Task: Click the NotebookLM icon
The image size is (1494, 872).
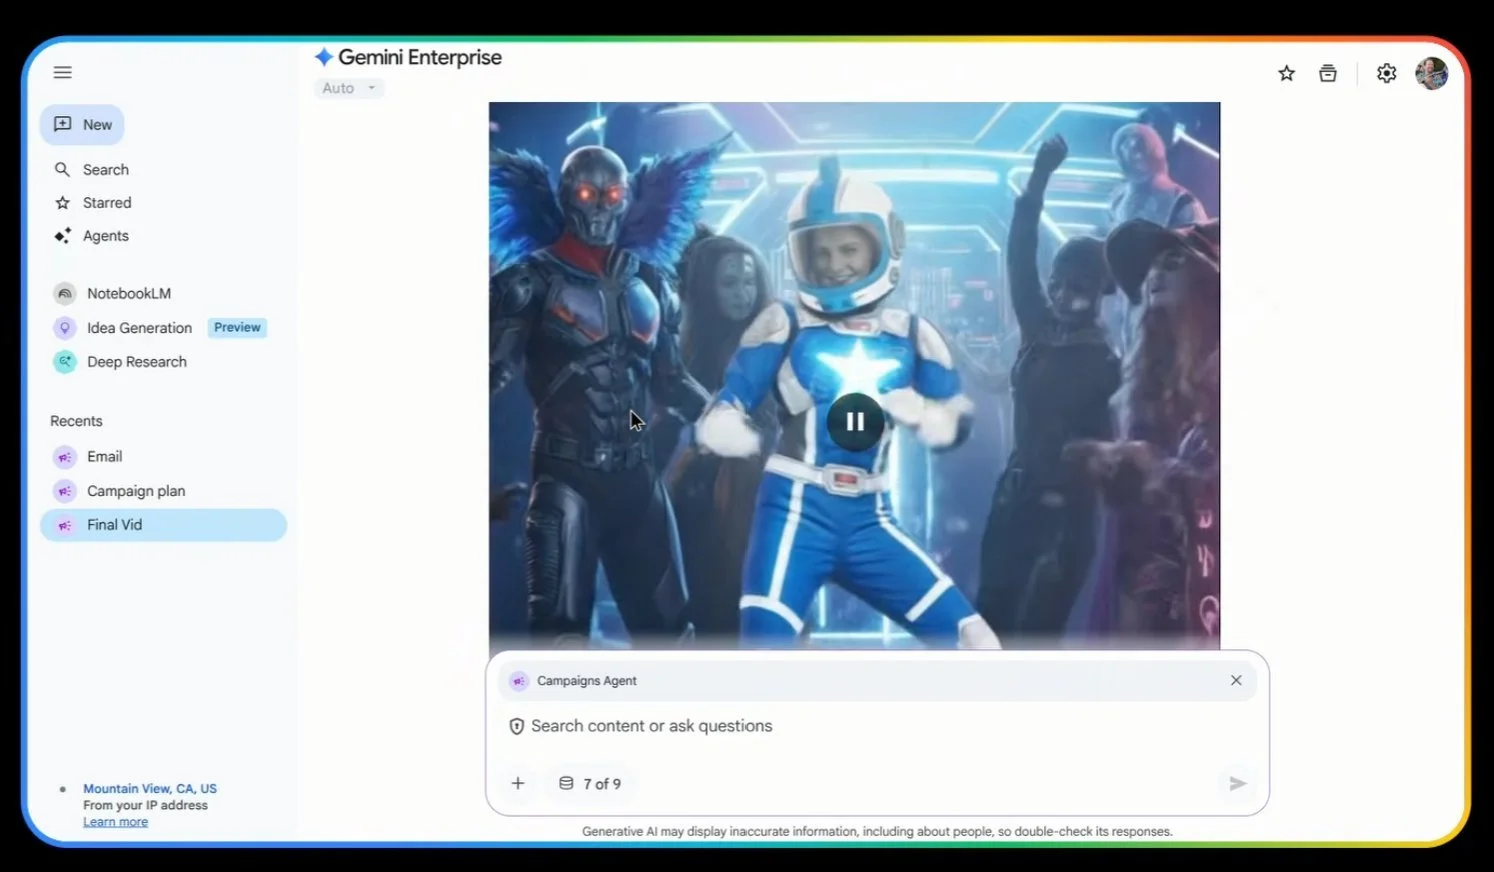Action: pos(65,293)
